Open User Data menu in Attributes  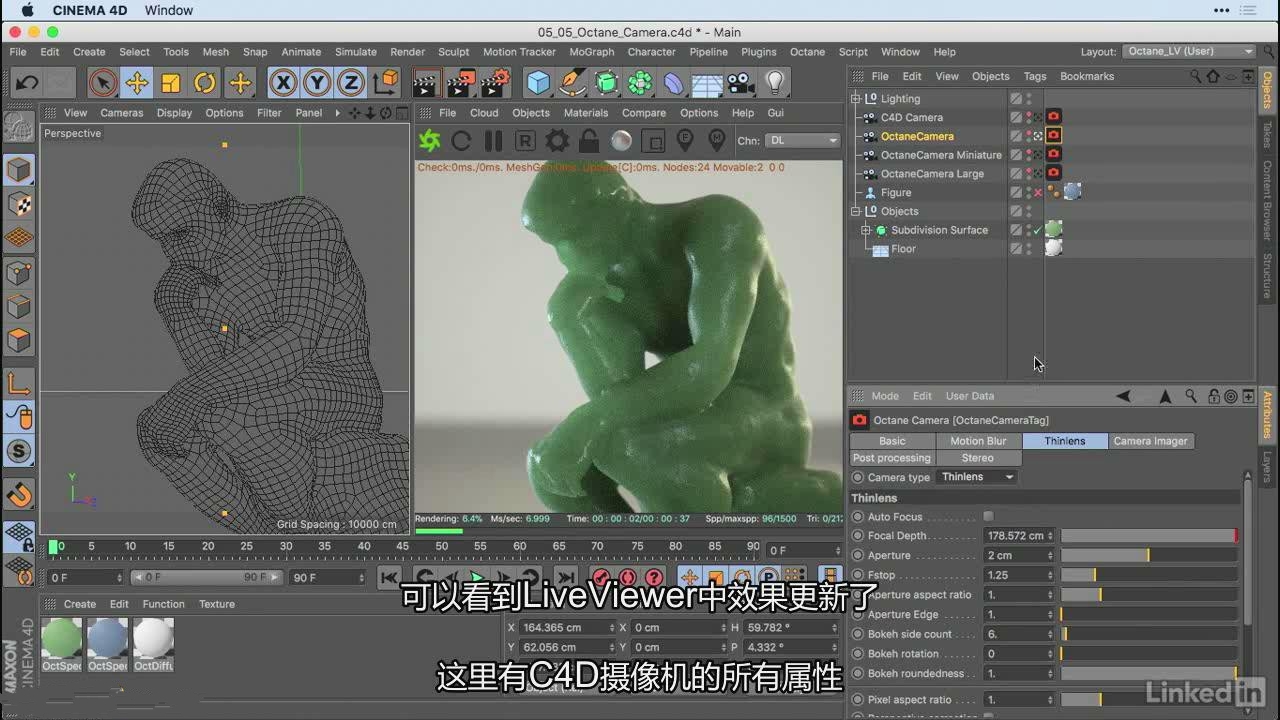(970, 396)
